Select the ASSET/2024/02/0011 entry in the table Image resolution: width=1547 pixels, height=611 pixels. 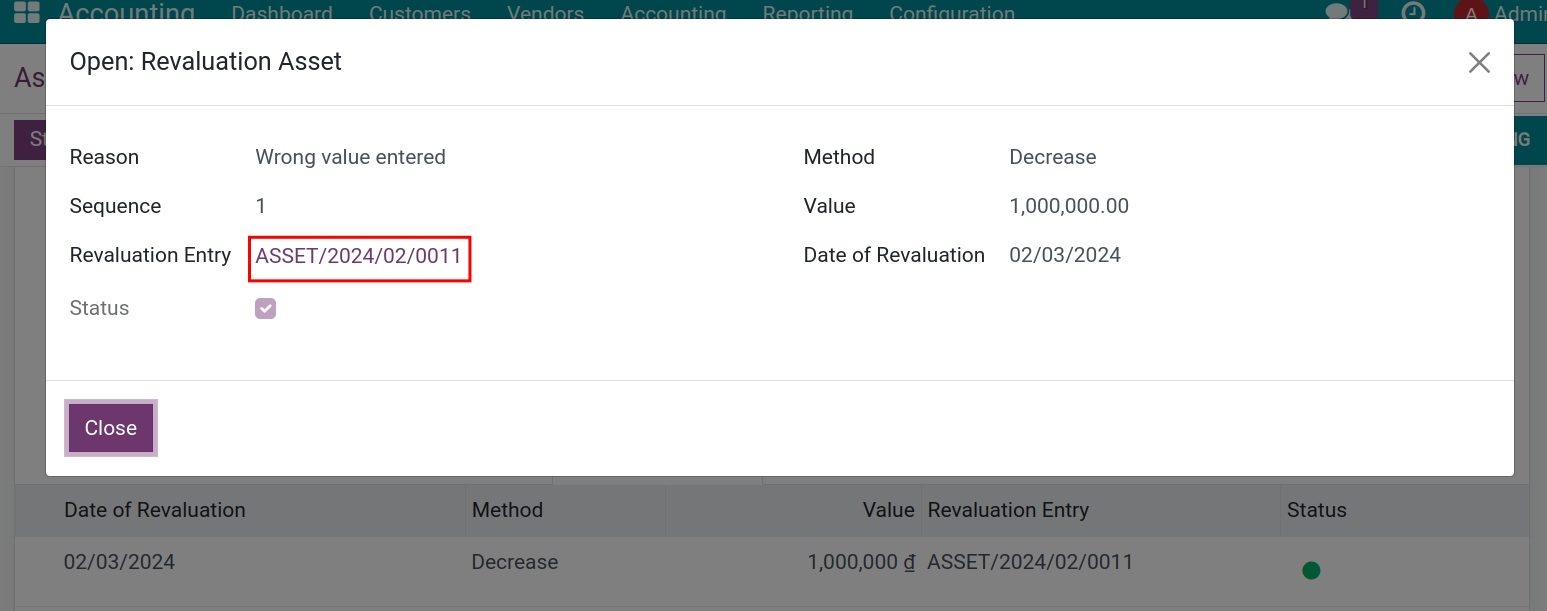point(1031,562)
